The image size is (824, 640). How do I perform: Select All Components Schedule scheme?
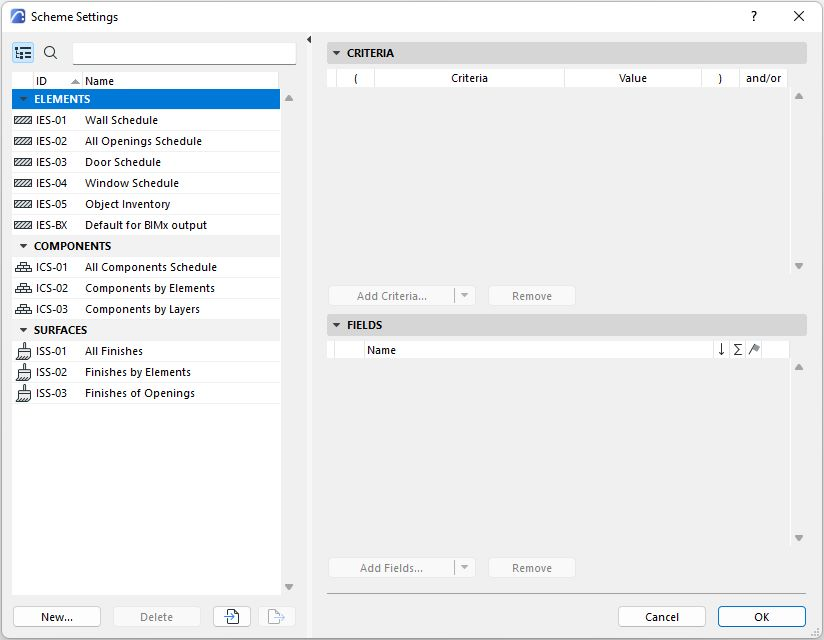pyautogui.click(x=146, y=267)
